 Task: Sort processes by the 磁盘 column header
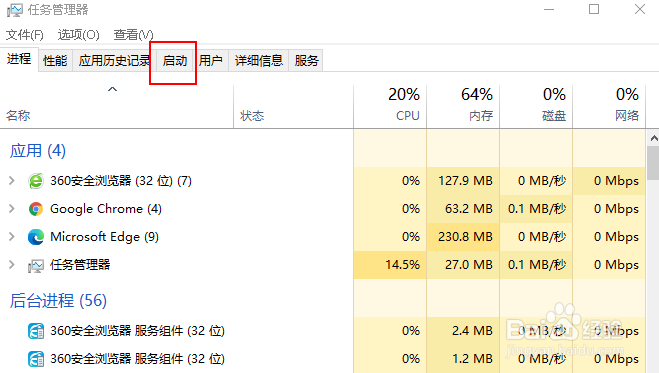(x=536, y=106)
